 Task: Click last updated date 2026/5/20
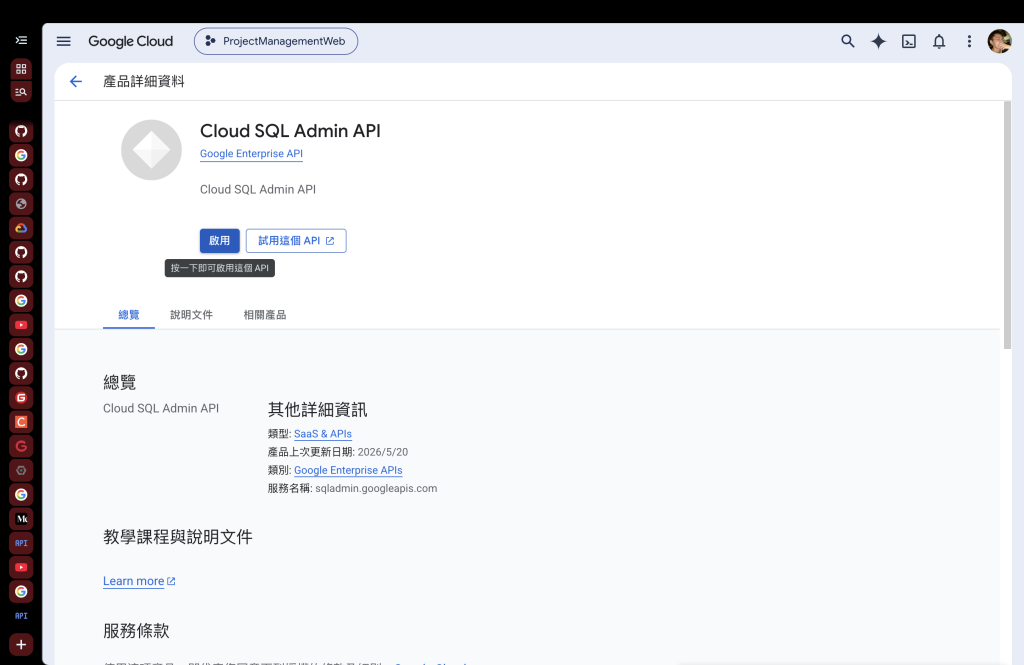pyautogui.click(x=383, y=452)
